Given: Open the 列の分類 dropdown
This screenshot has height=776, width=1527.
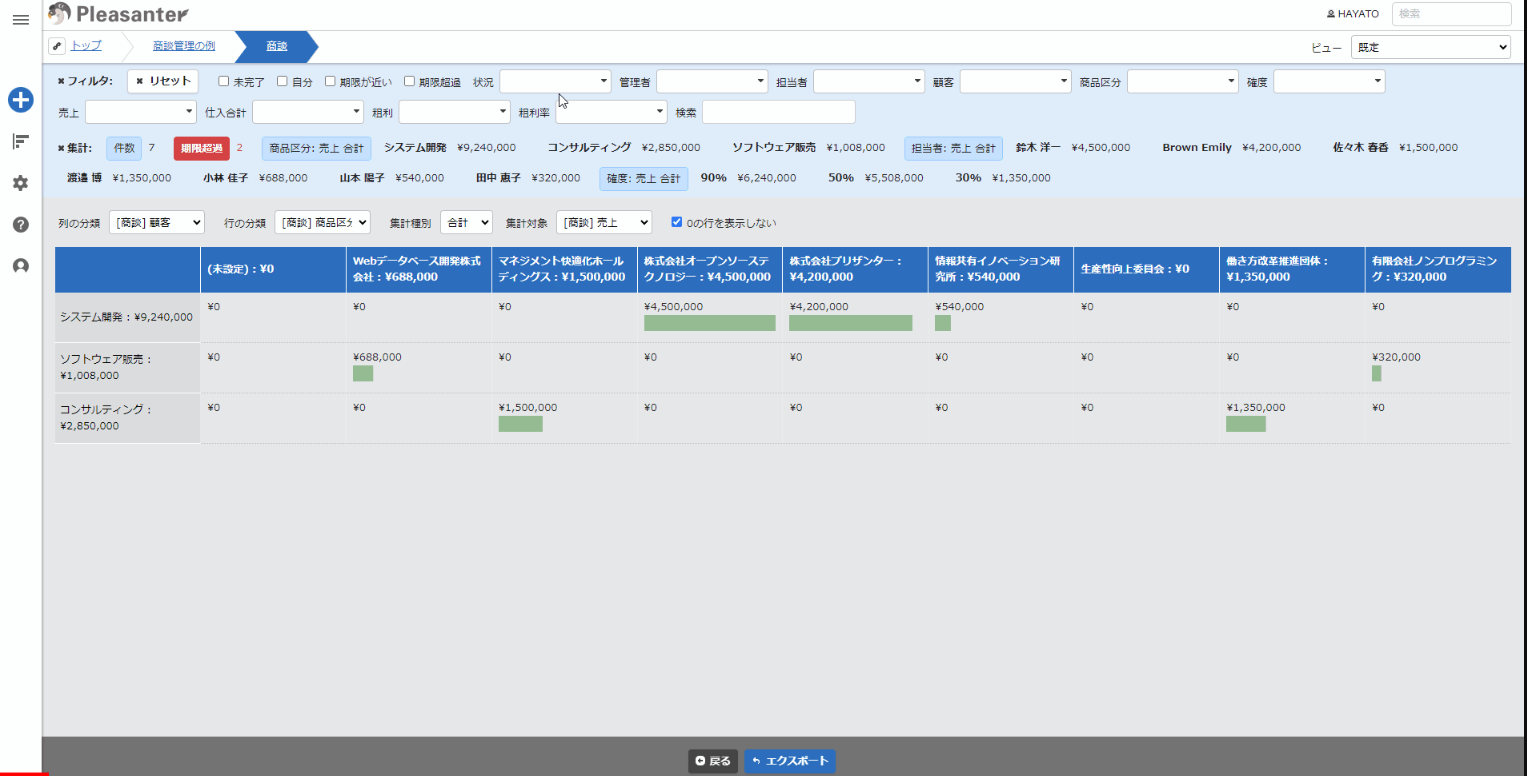Looking at the screenshot, I should click(156, 222).
